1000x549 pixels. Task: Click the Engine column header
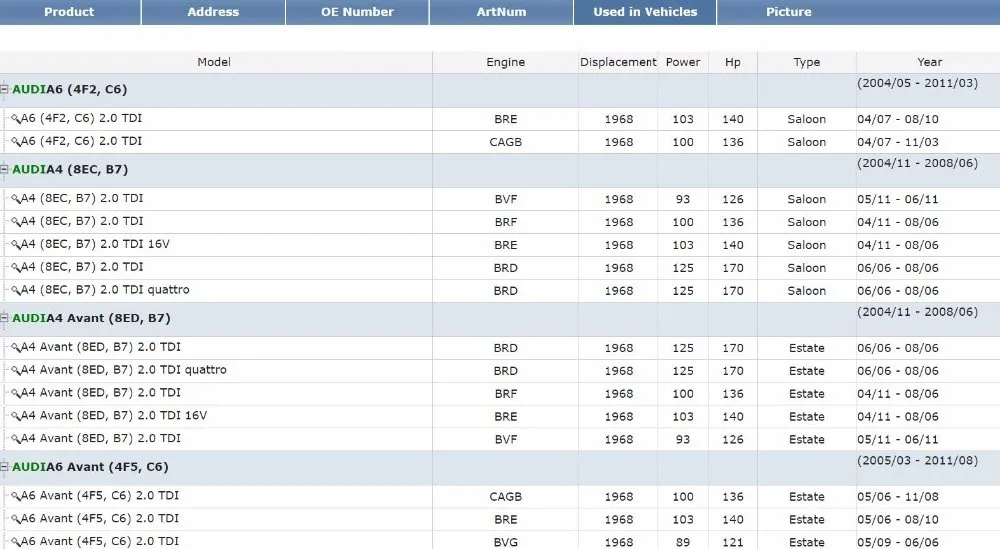(506, 62)
